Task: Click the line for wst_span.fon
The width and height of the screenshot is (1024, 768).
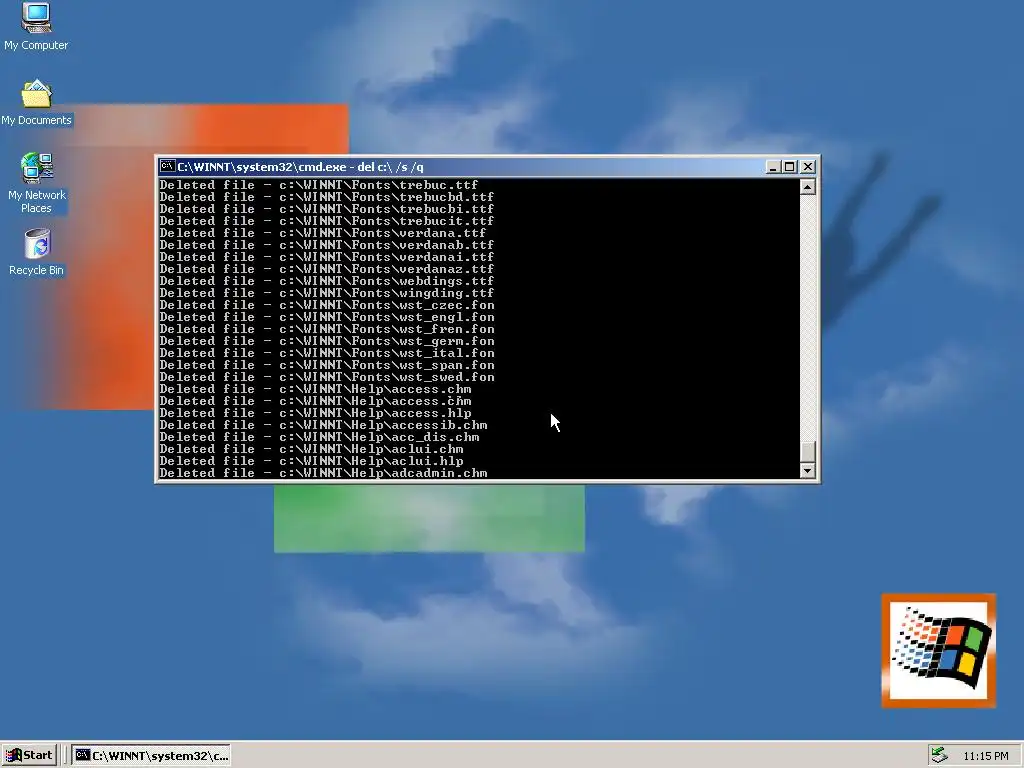Action: pos(327,365)
